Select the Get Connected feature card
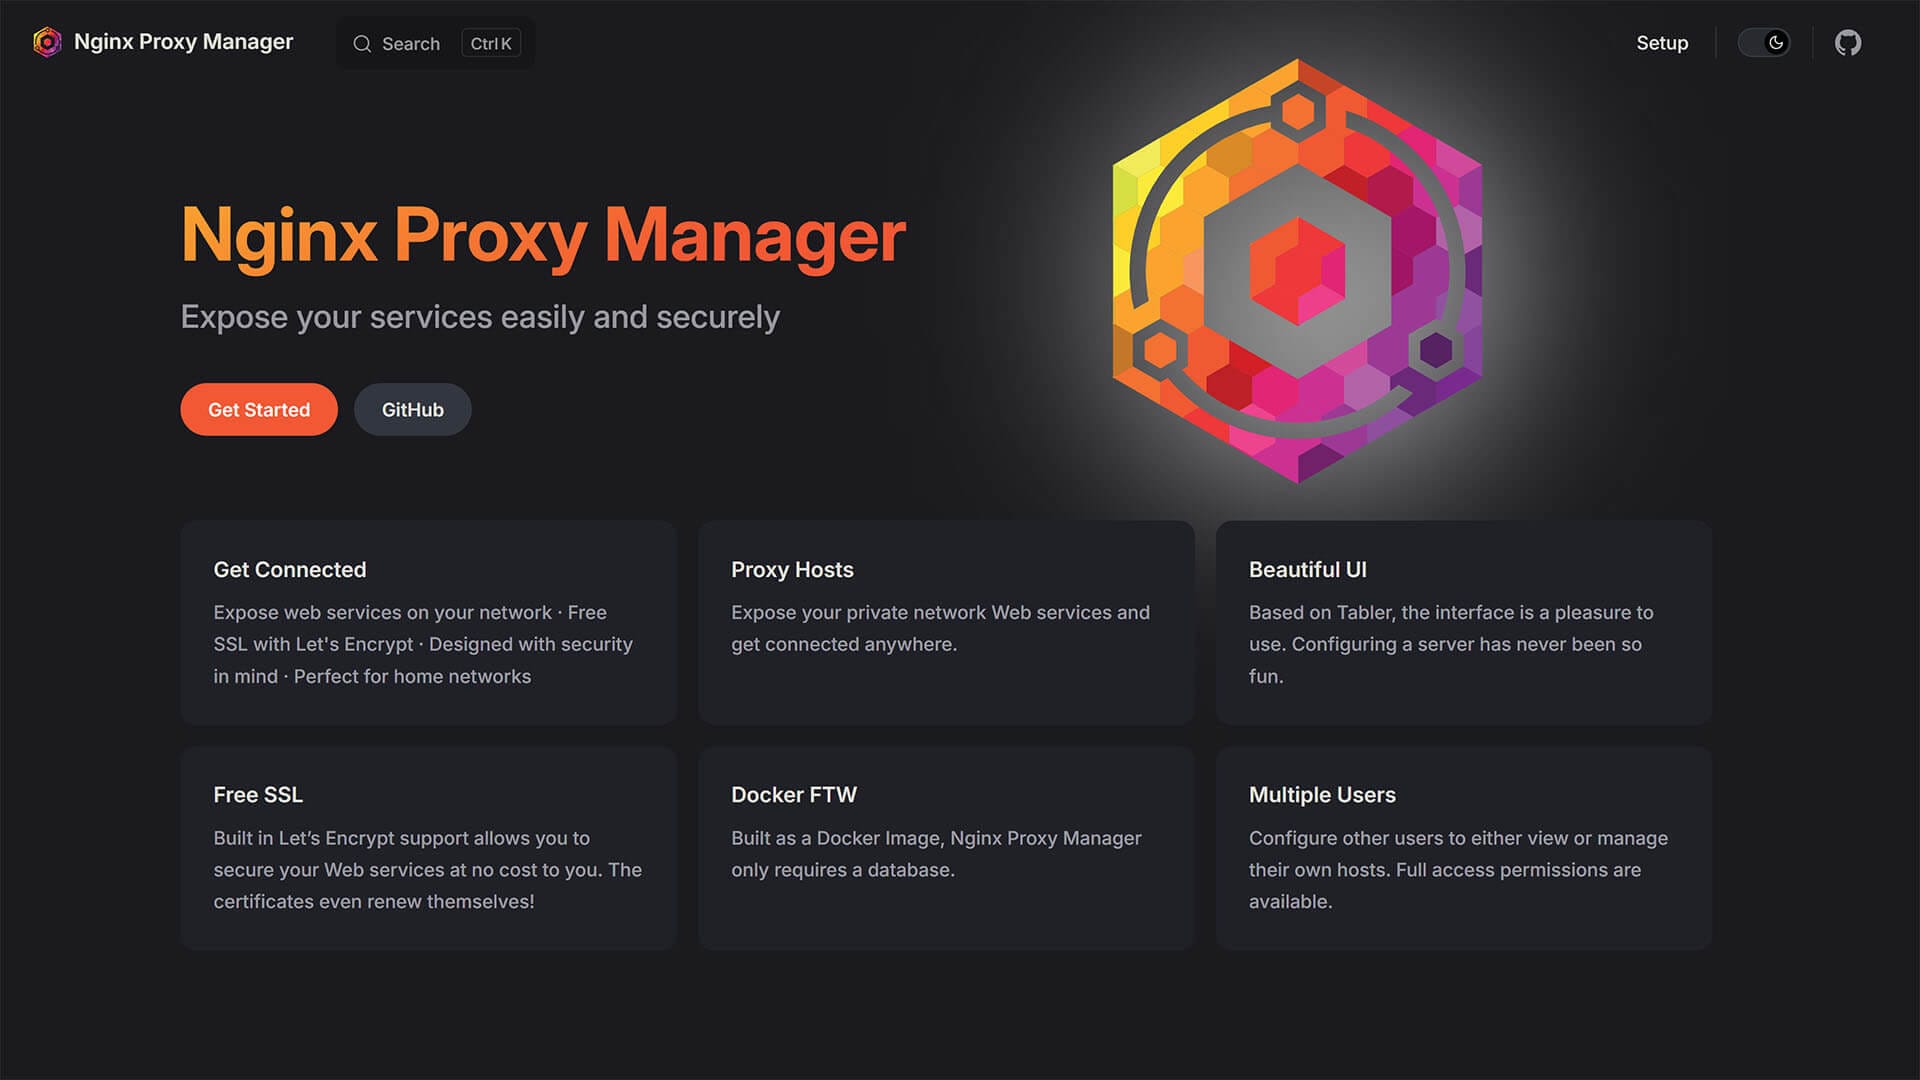 pyautogui.click(x=428, y=622)
